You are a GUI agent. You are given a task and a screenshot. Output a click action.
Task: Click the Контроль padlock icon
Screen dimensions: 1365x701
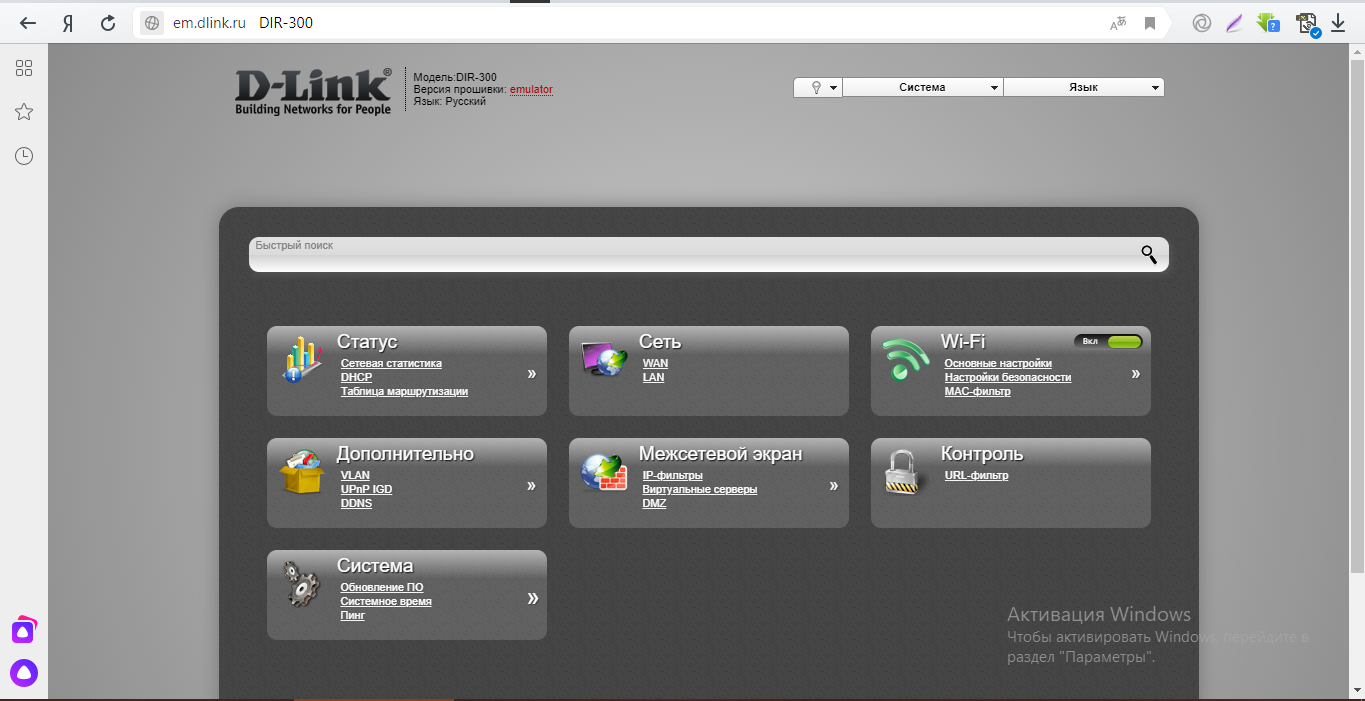pos(901,472)
